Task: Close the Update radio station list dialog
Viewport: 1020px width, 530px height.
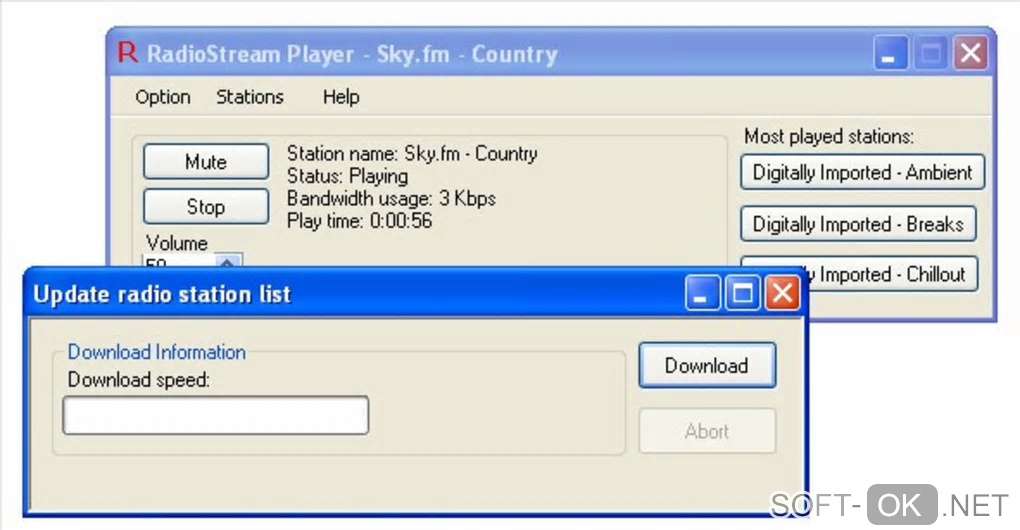Action: (x=782, y=293)
